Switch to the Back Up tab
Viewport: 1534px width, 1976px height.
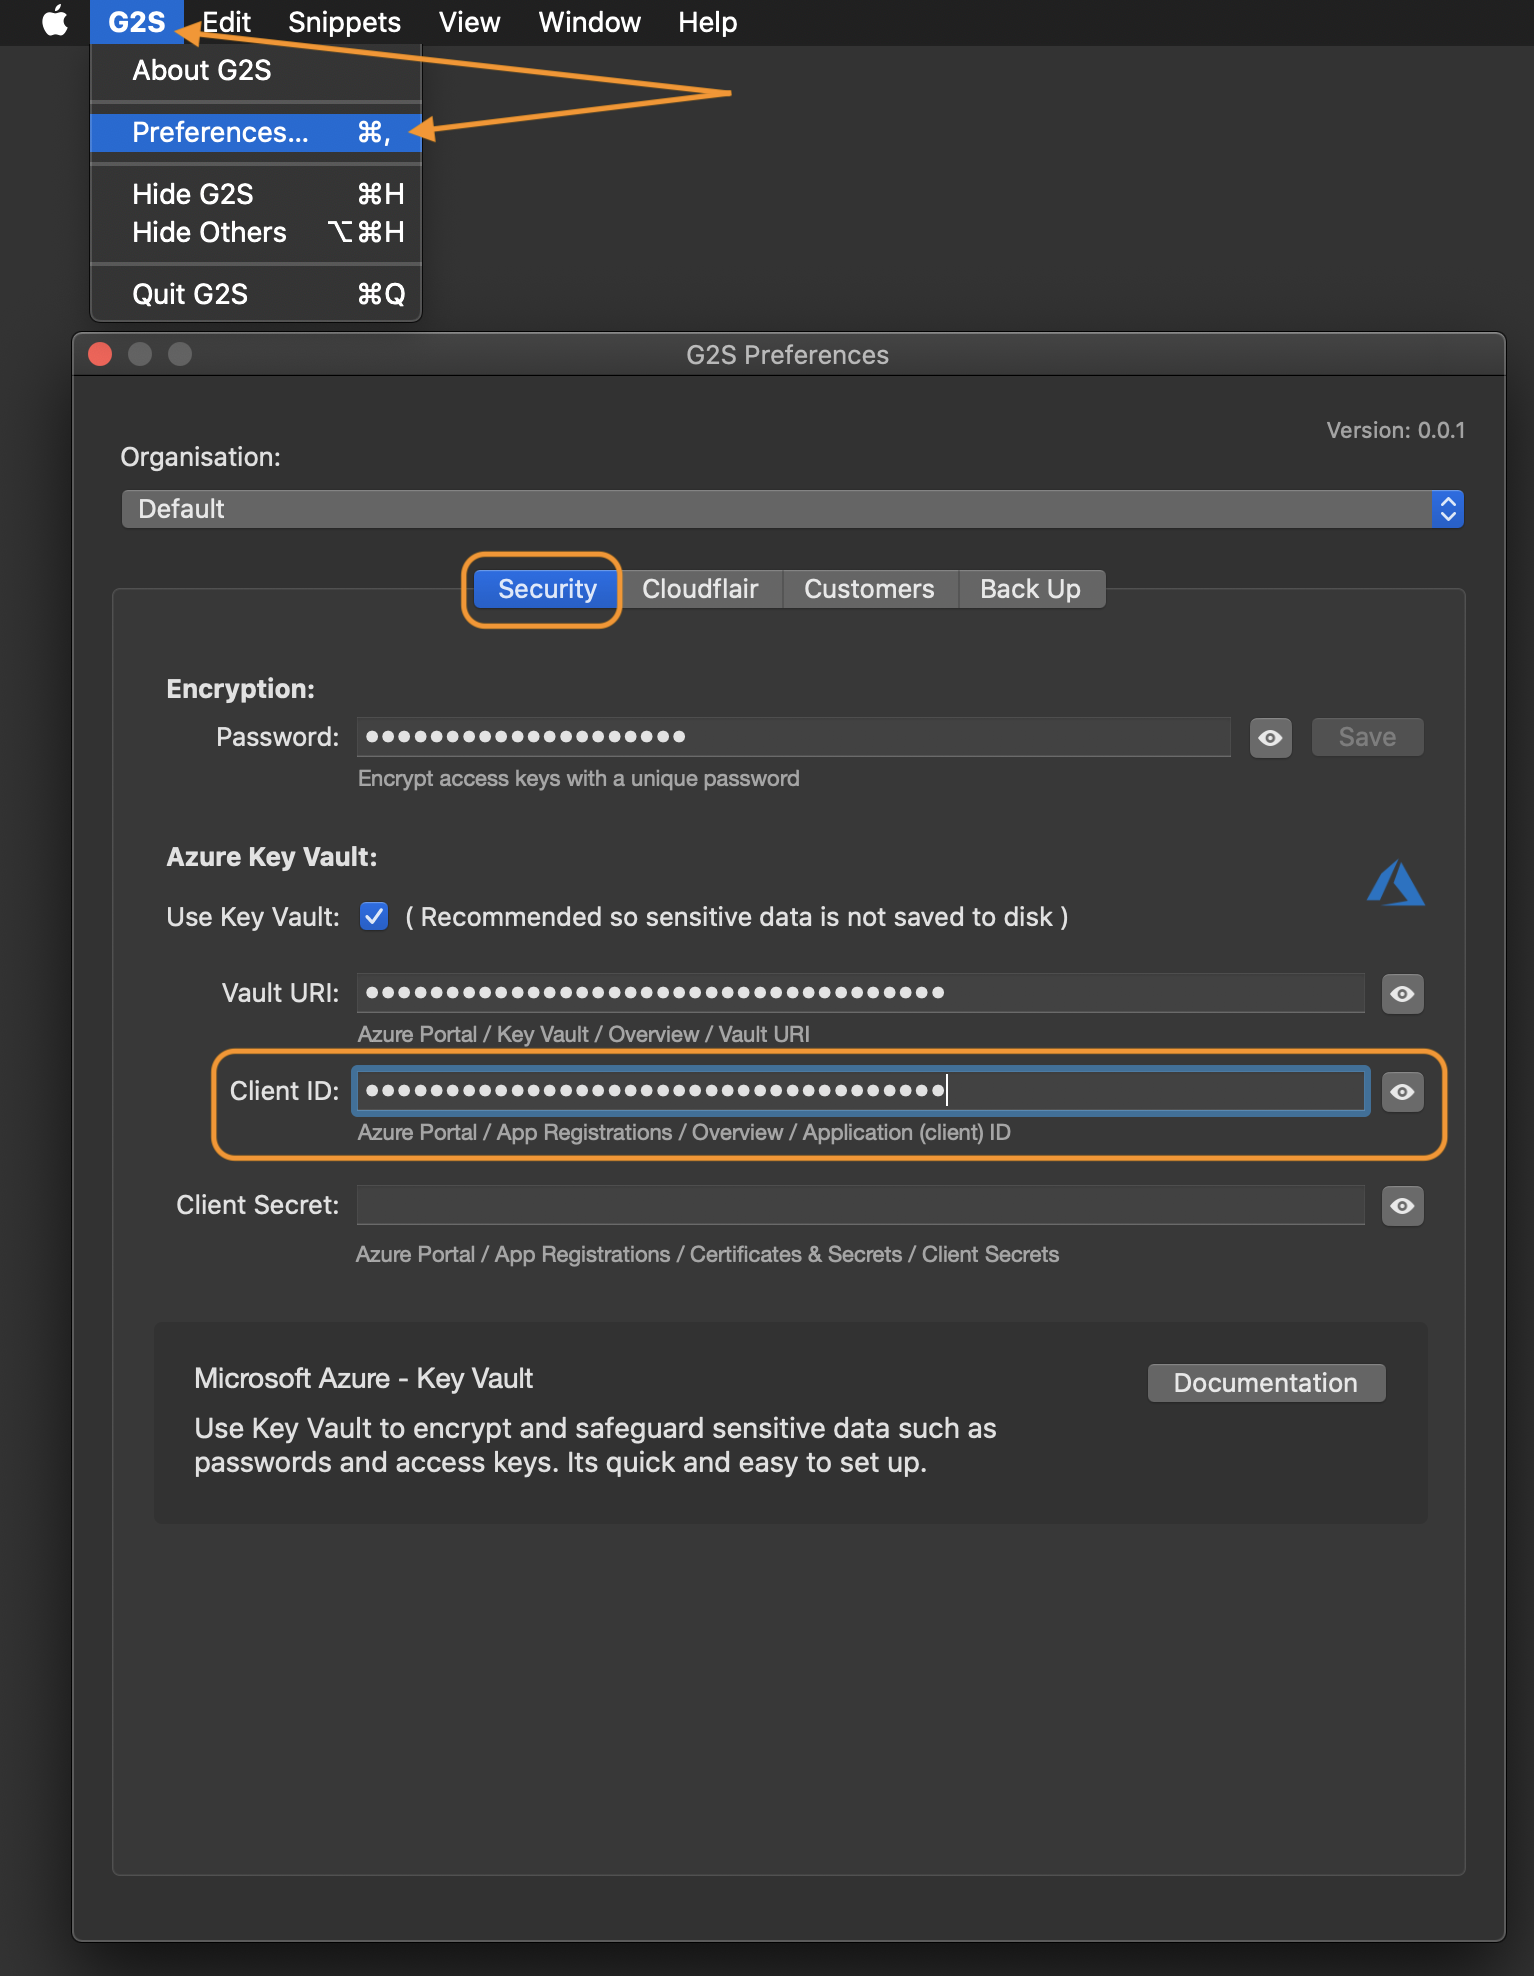click(x=1031, y=589)
